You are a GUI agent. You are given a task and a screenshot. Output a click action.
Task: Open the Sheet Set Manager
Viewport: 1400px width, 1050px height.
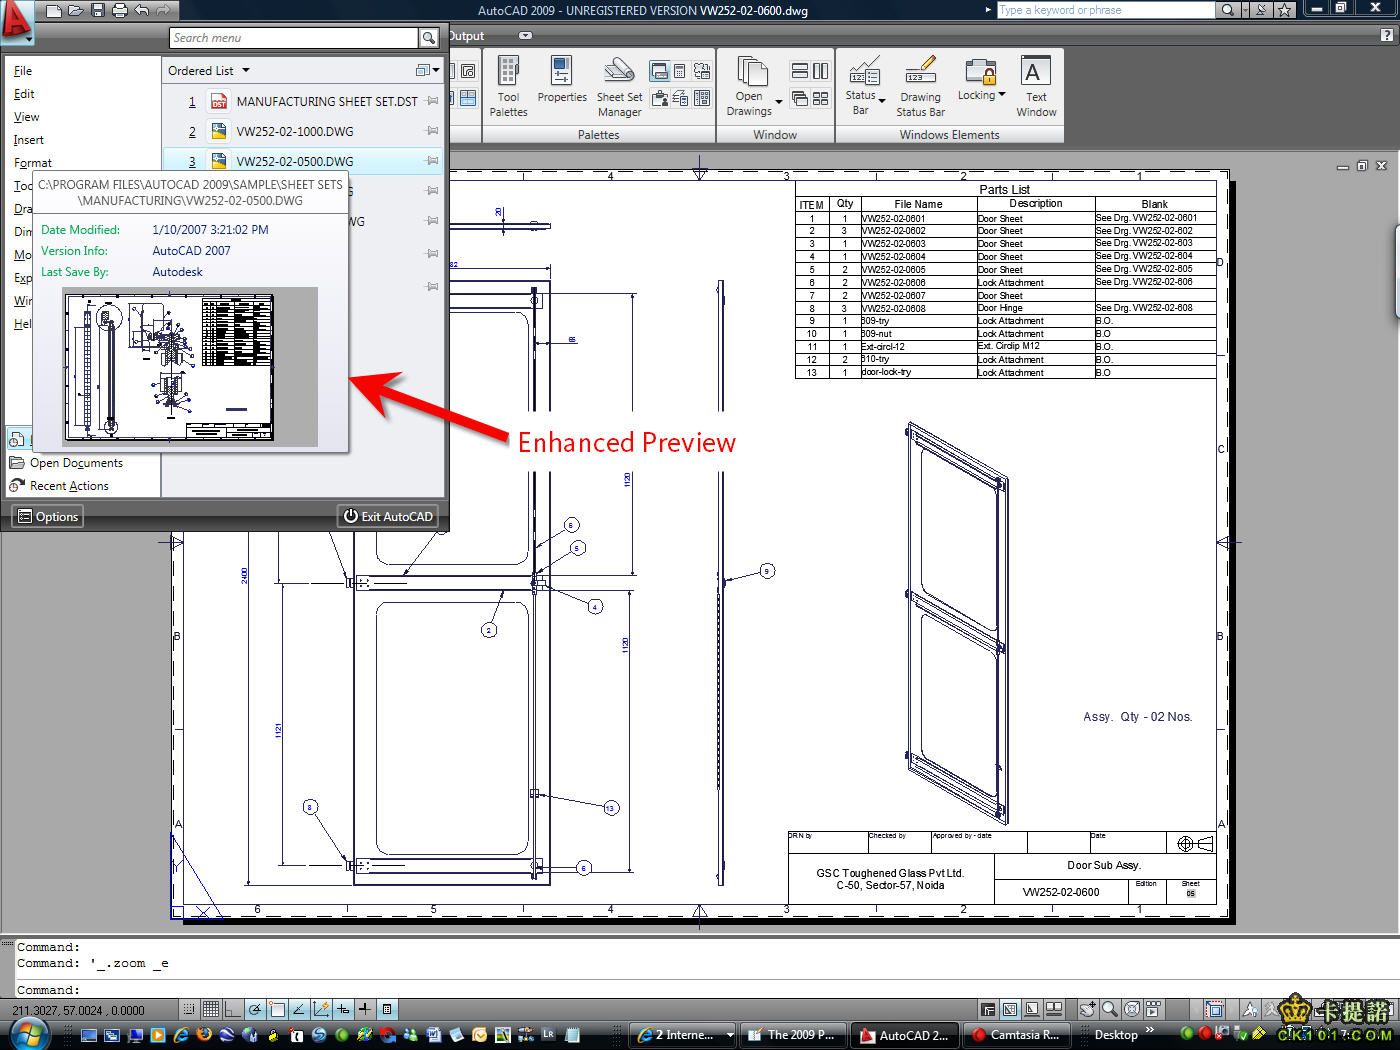[619, 87]
